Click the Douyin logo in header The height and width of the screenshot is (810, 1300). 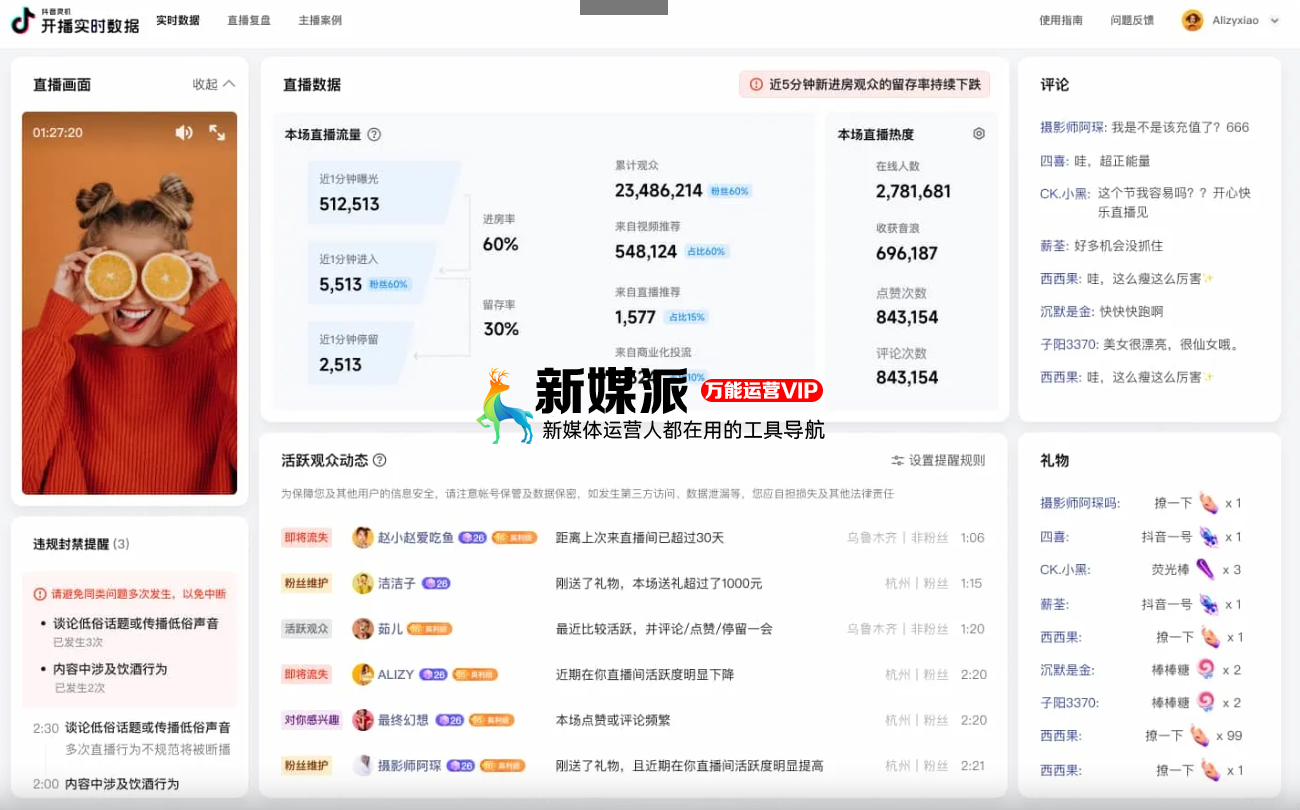point(22,20)
